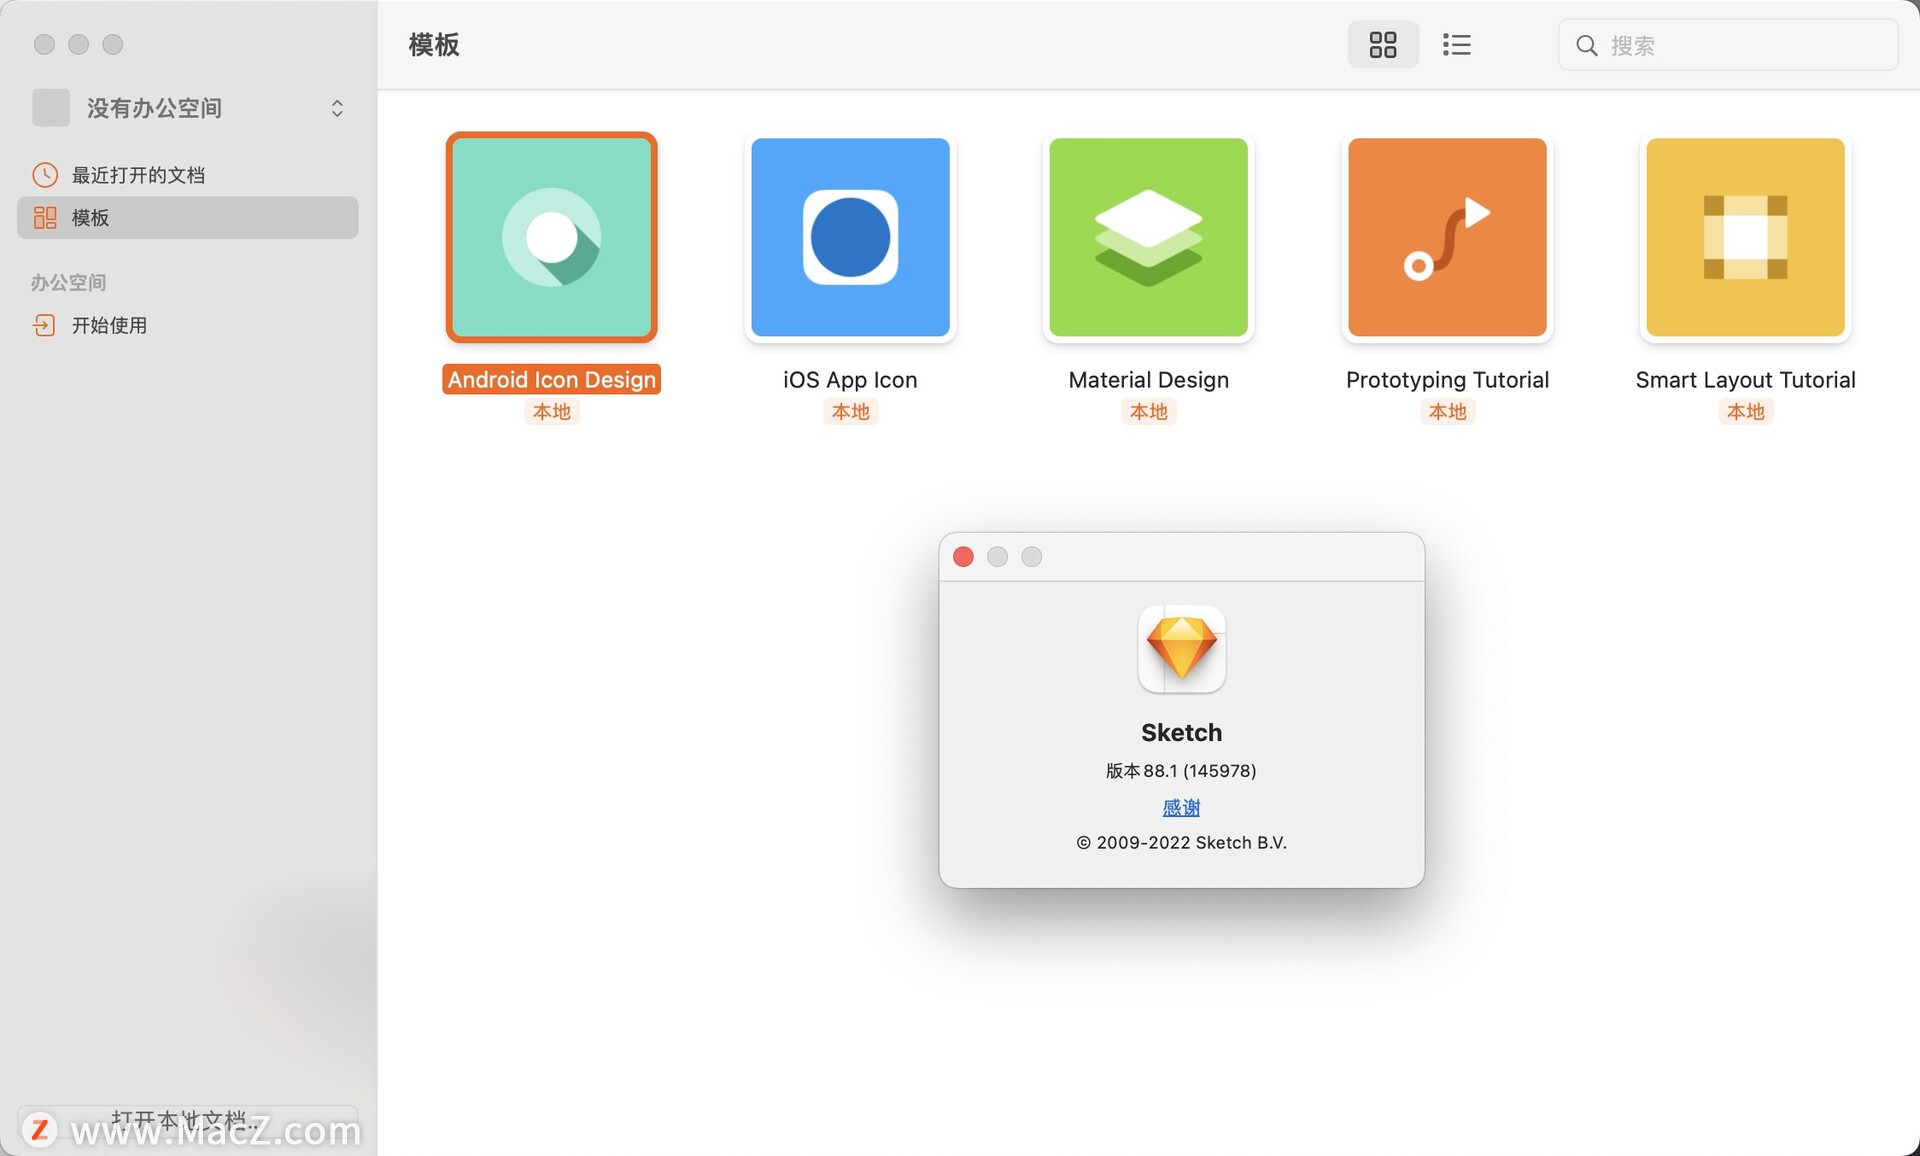Open the 没有办公空间 workspace switcher
The image size is (1920, 1156).
click(x=190, y=108)
